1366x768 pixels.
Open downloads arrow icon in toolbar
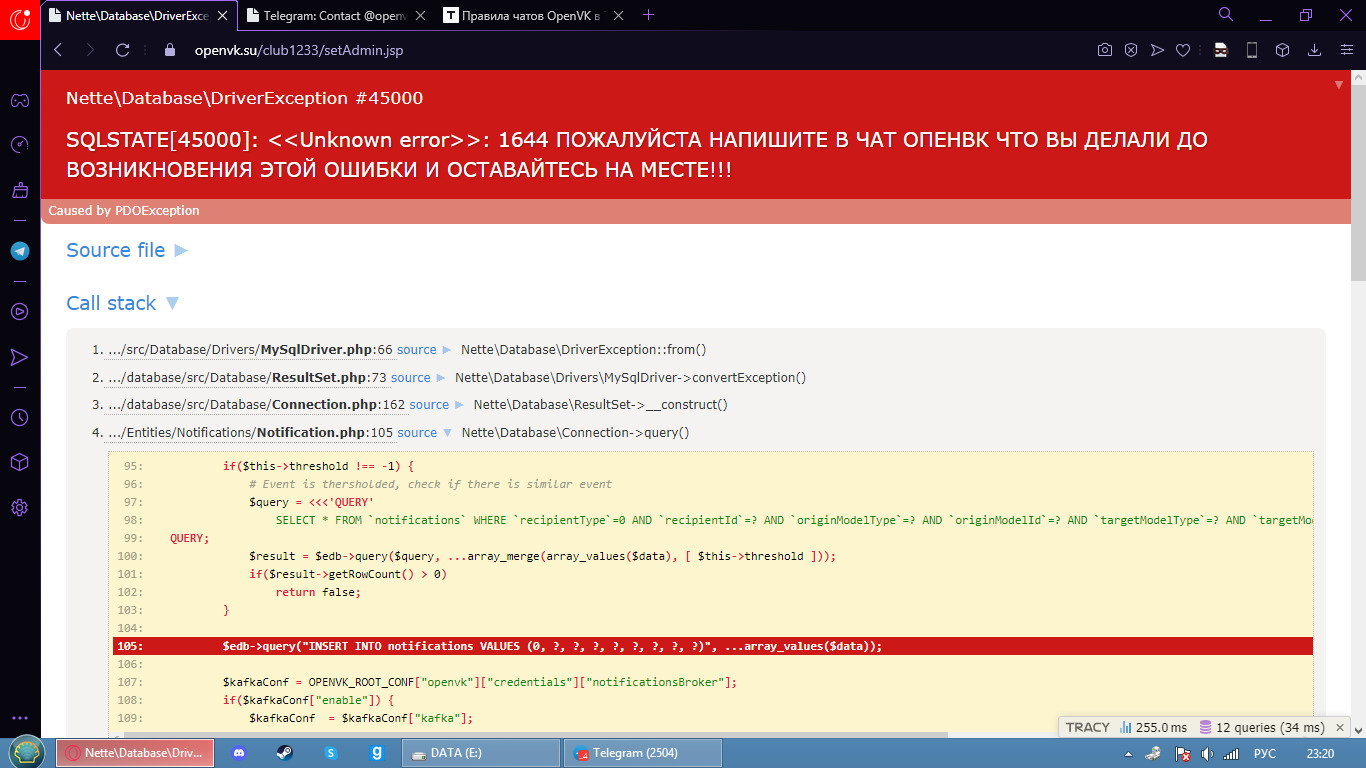[1315, 50]
